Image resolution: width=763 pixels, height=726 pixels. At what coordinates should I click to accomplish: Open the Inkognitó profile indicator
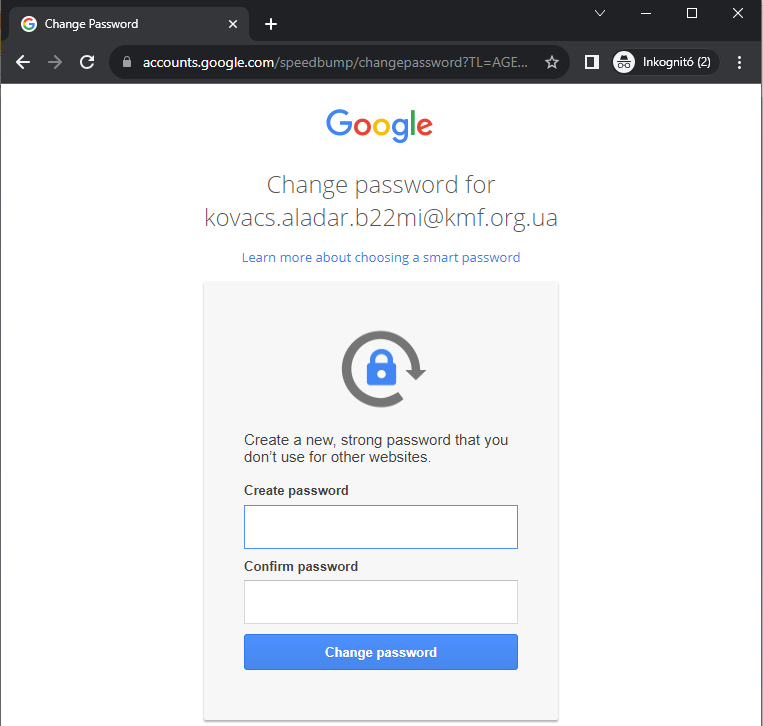tap(665, 62)
